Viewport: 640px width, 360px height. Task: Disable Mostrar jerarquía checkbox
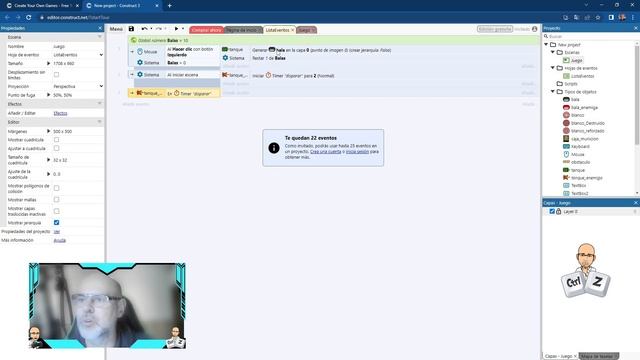(56, 222)
